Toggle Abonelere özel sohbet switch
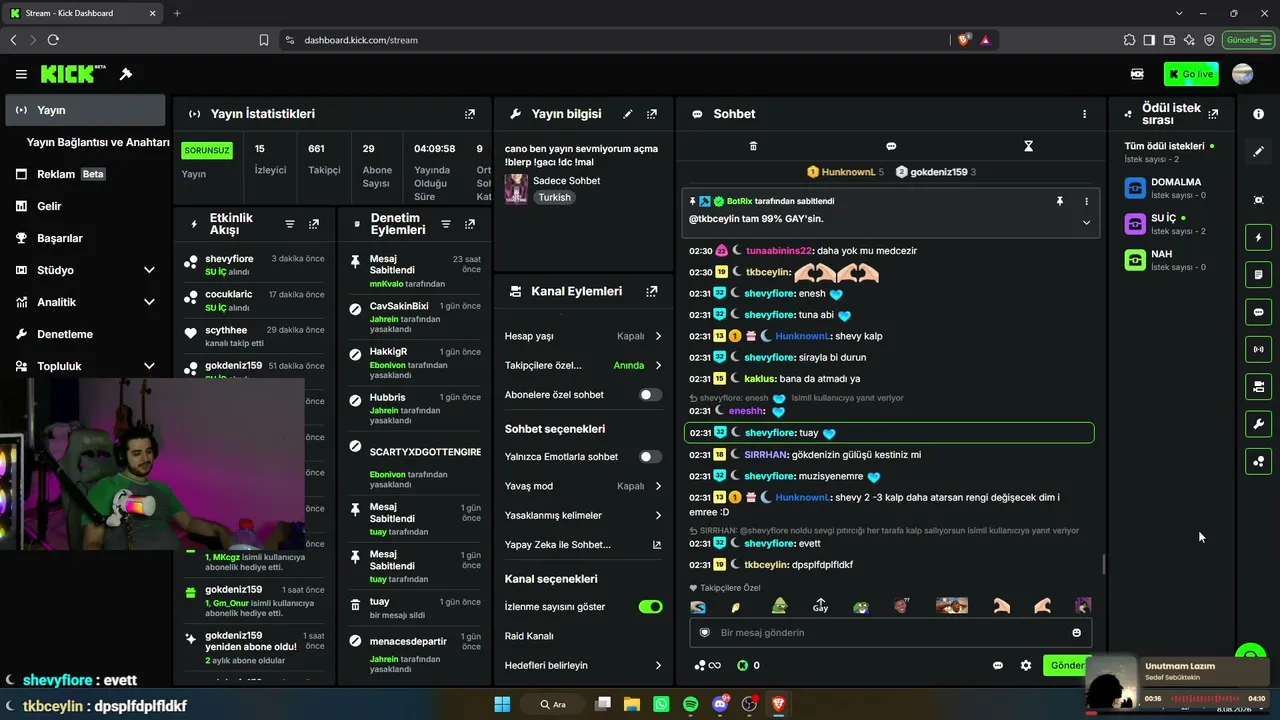 650,395
